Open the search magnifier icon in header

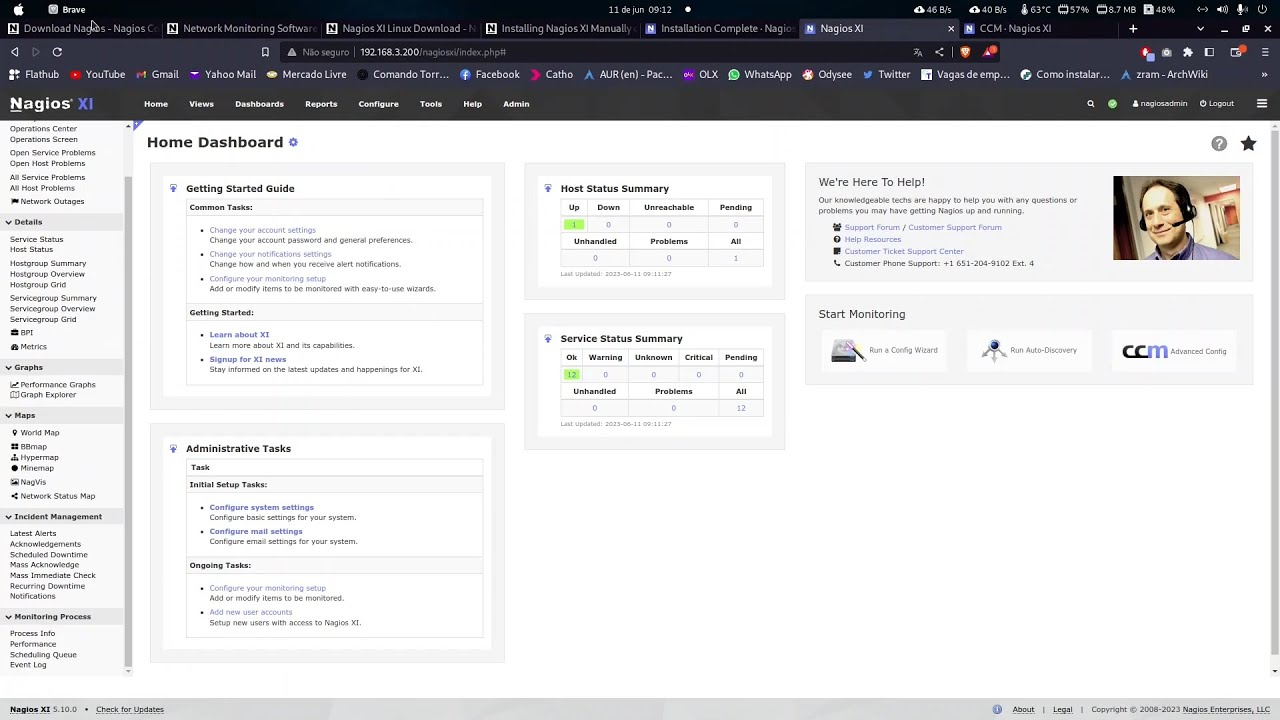pyautogui.click(x=1091, y=104)
